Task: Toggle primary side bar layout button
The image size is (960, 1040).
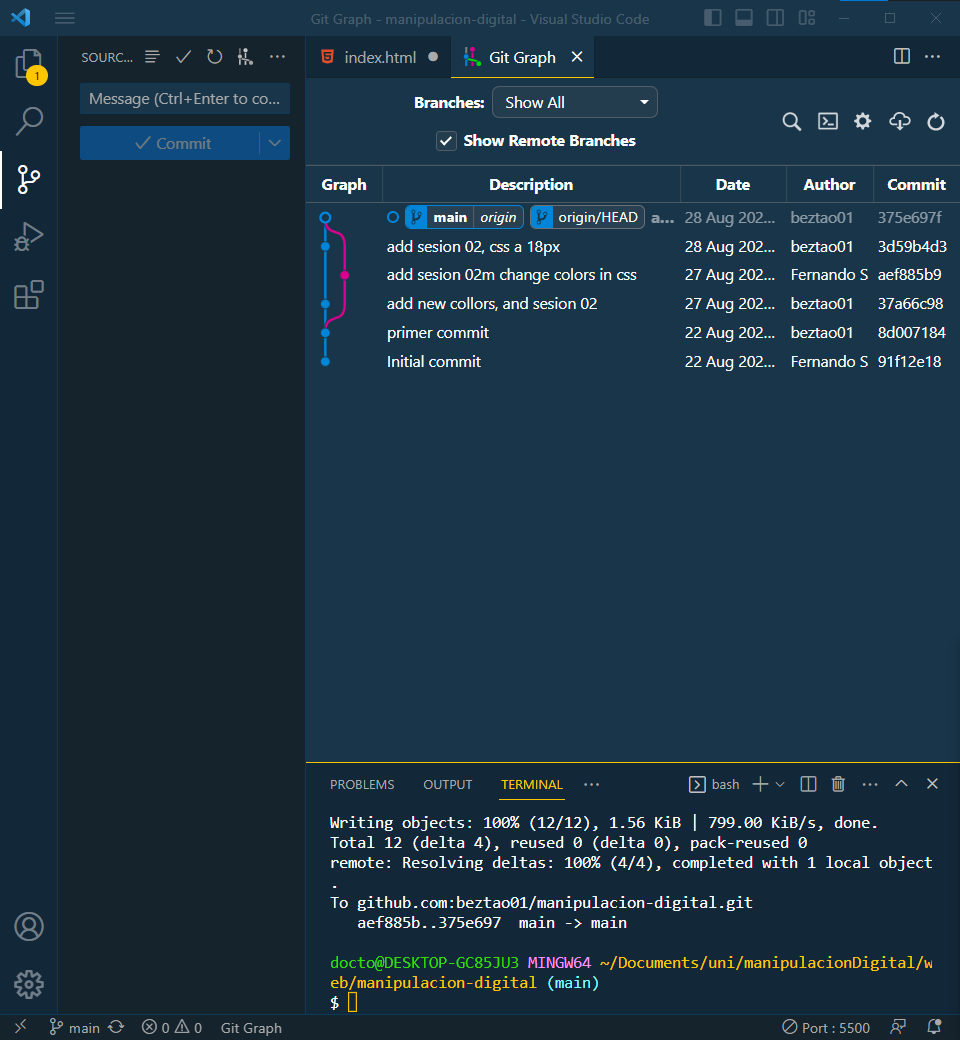Action: pyautogui.click(x=713, y=18)
